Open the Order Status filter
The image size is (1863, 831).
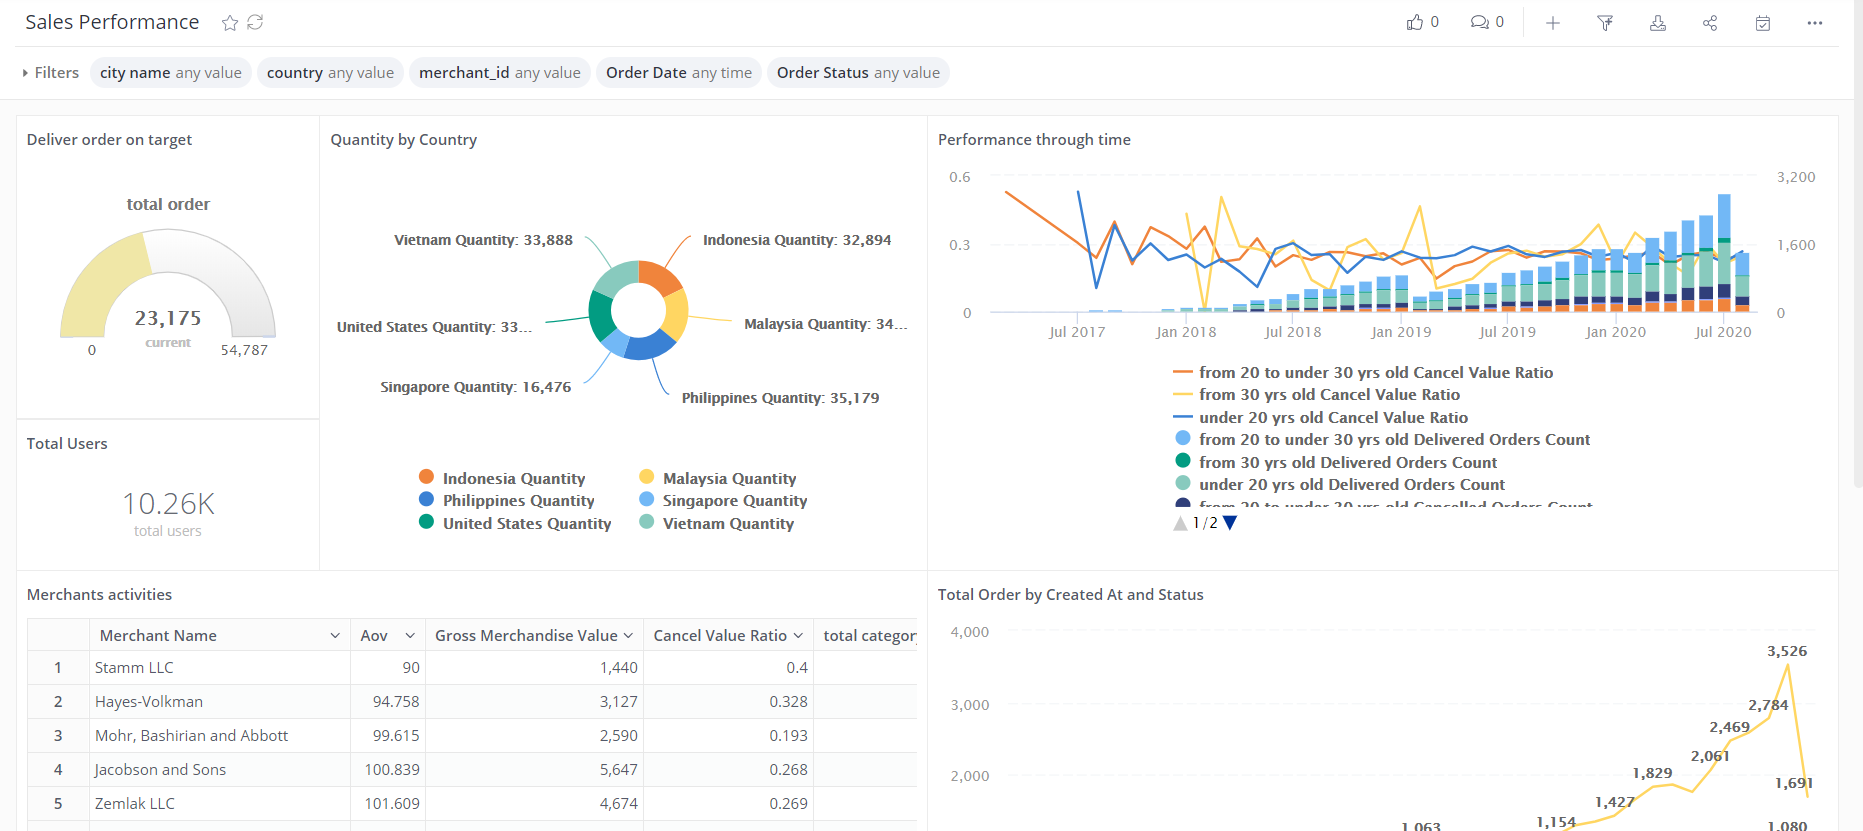[858, 73]
